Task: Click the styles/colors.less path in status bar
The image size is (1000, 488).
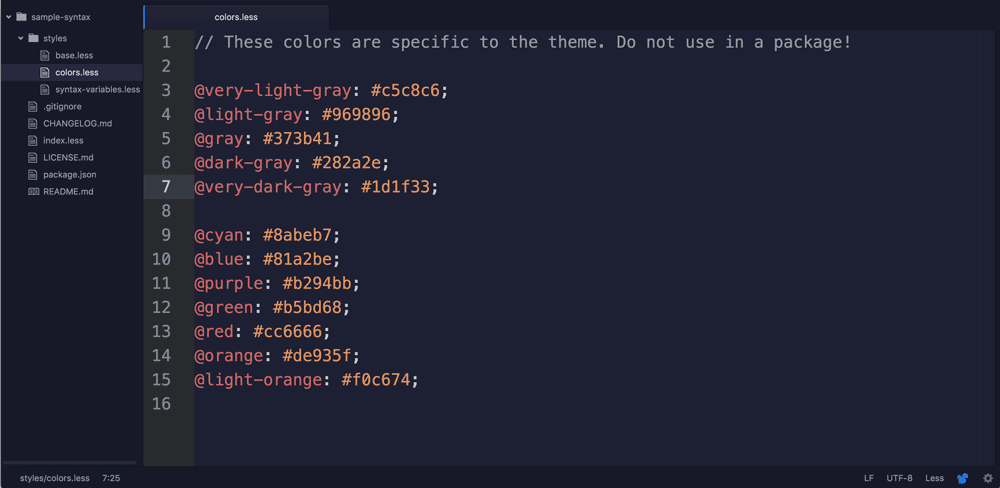Action: pyautogui.click(x=55, y=478)
